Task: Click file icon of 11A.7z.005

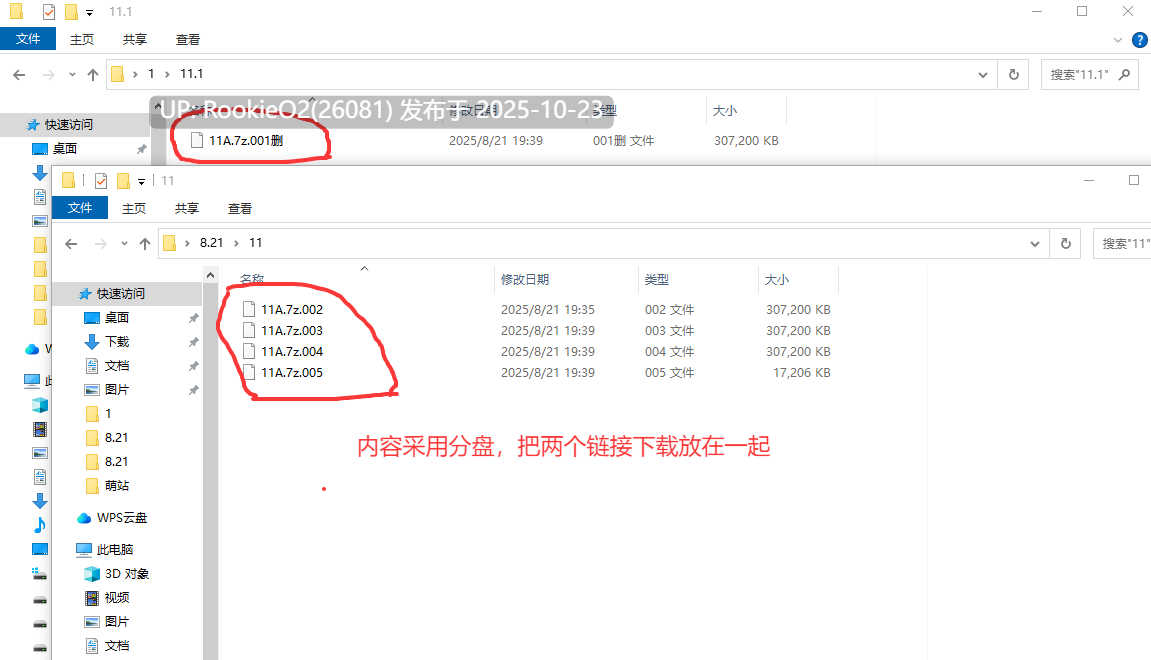Action: coord(249,373)
